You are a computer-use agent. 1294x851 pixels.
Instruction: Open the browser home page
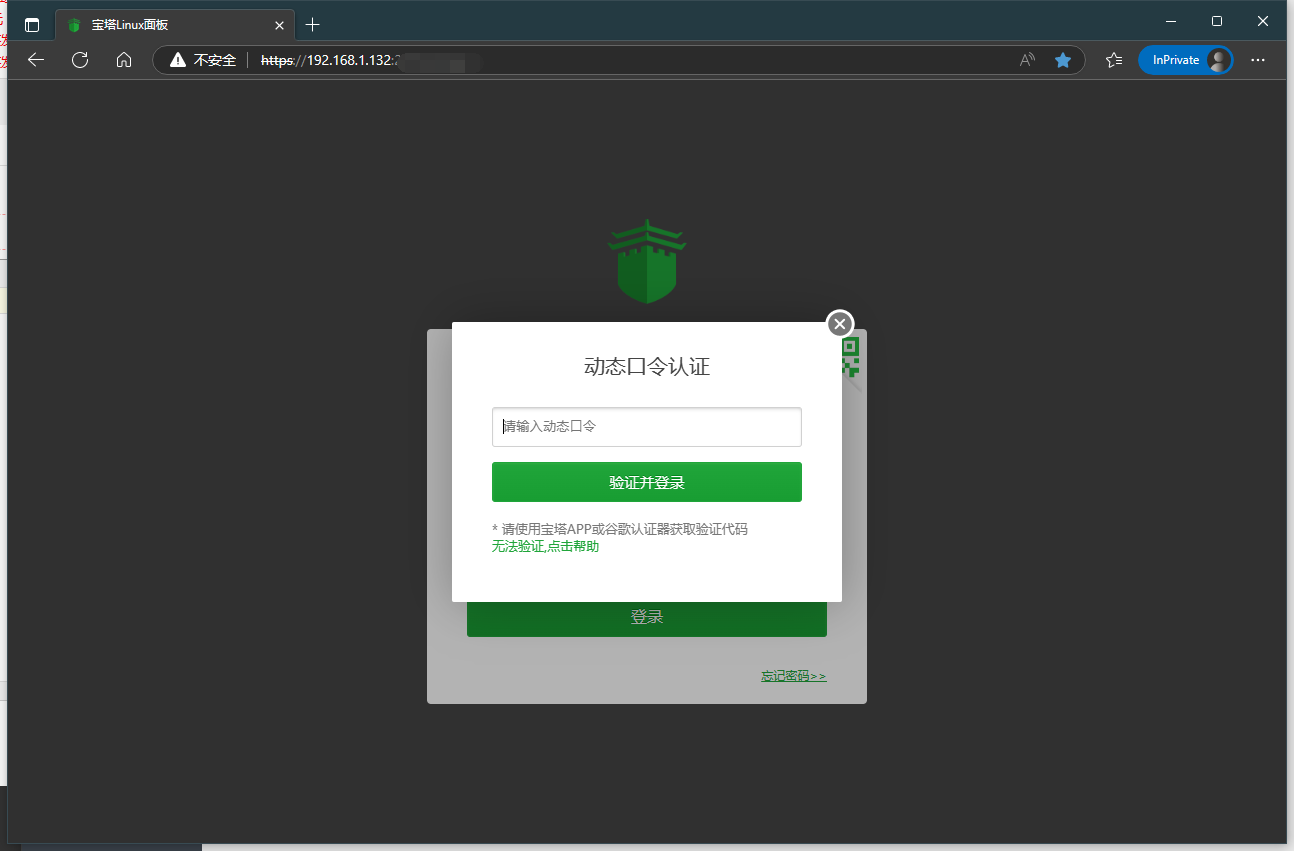click(x=124, y=60)
